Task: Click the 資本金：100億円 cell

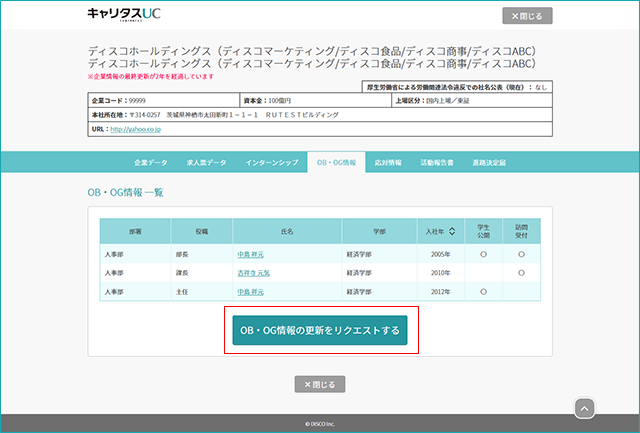Action: [x=316, y=100]
